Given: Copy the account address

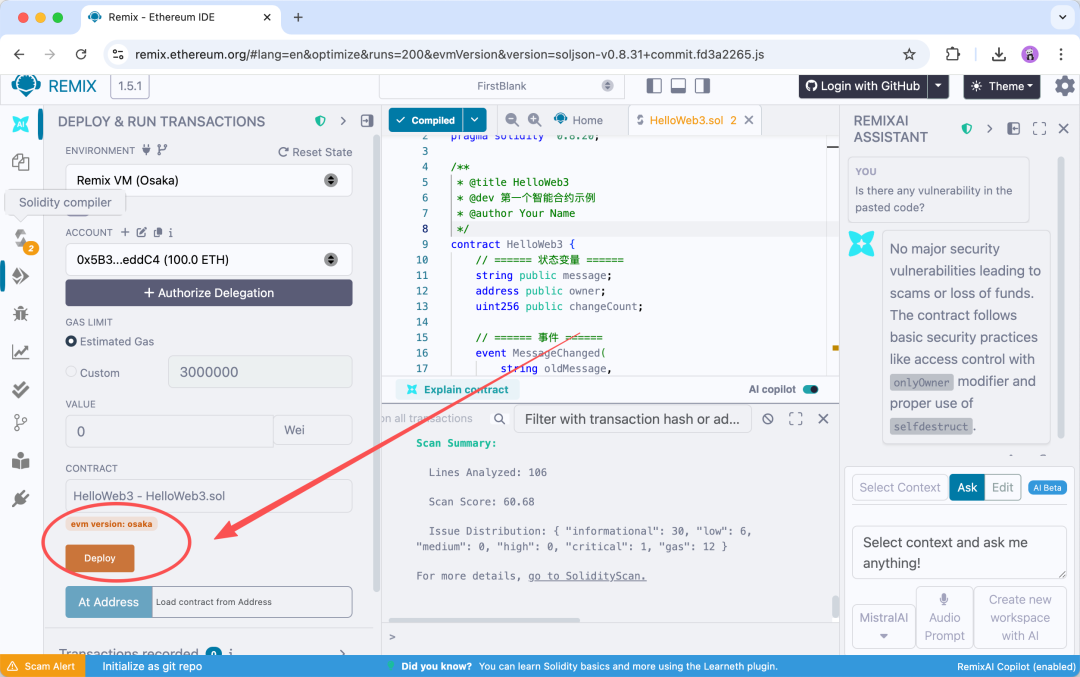Looking at the screenshot, I should pos(158,232).
